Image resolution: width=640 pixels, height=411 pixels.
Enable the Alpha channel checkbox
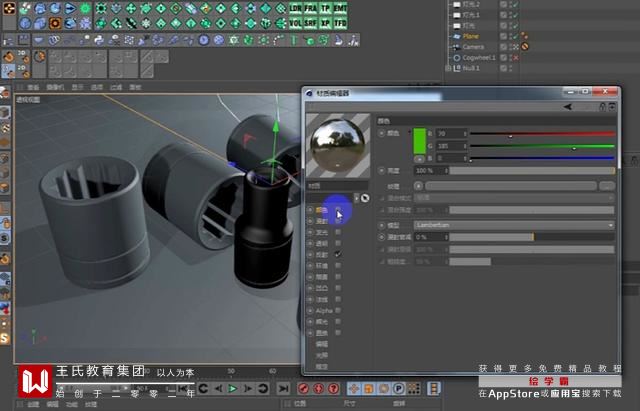tap(338, 310)
